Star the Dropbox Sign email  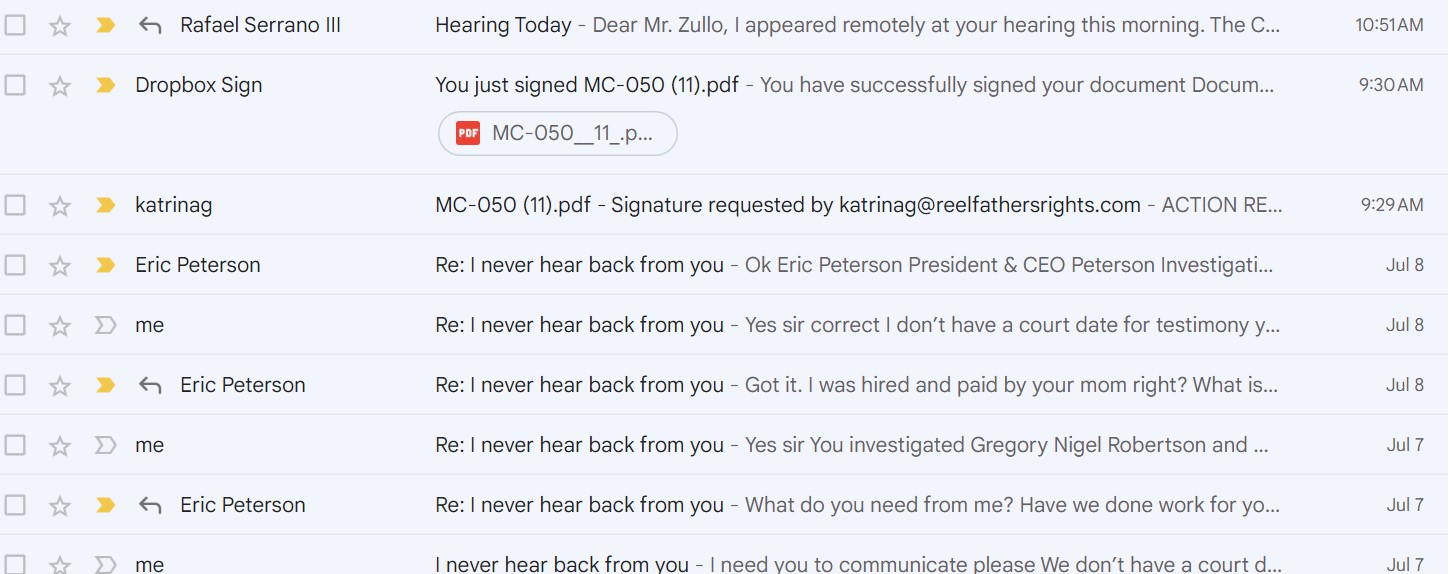[60, 86]
